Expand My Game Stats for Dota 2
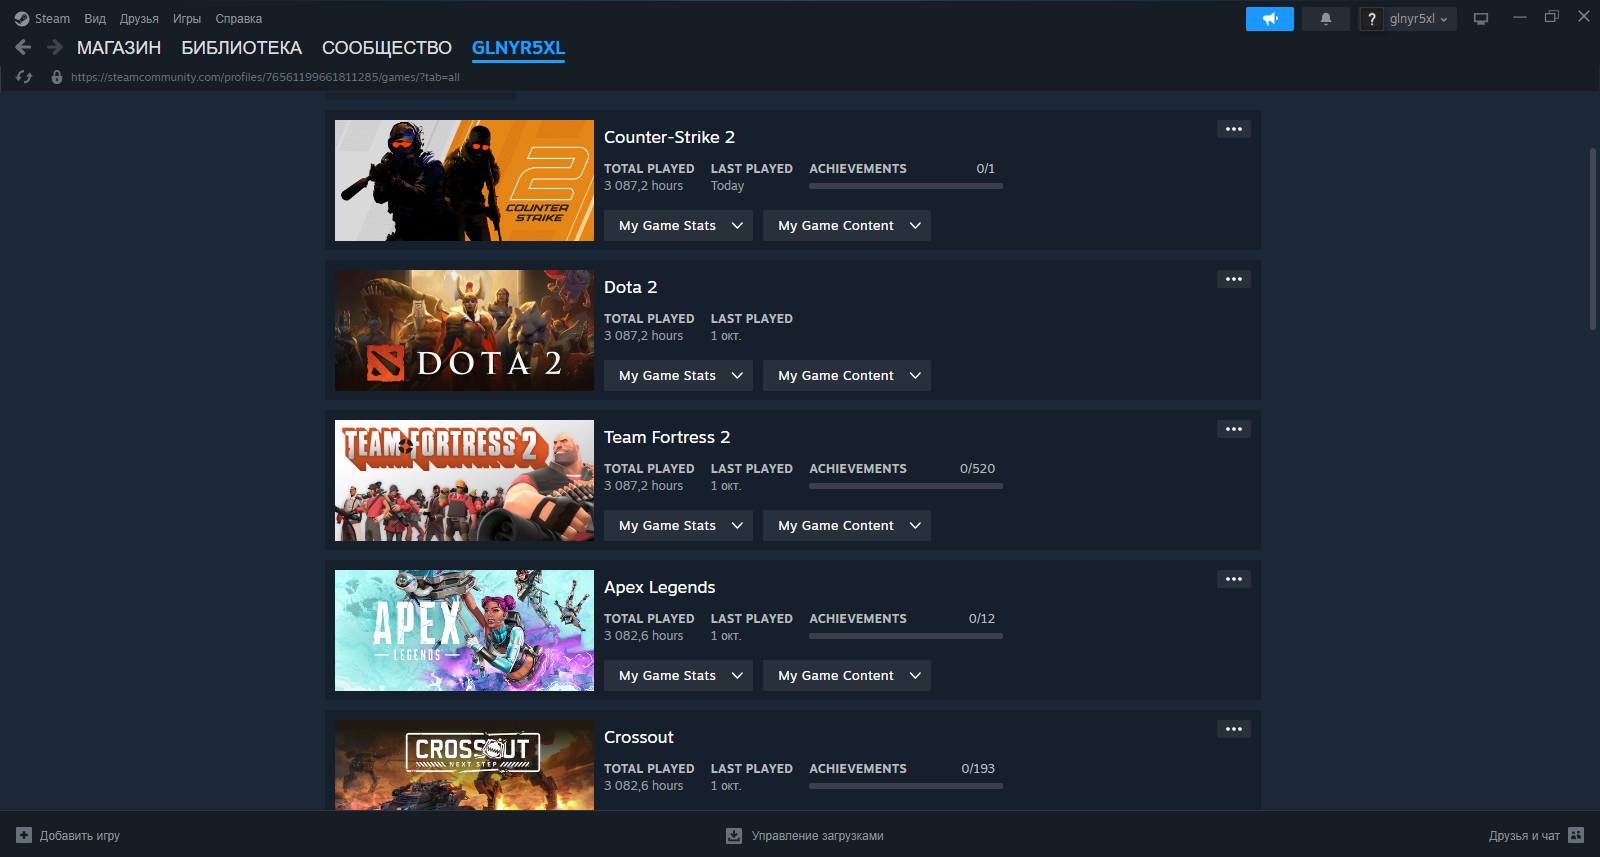Viewport: 1600px width, 857px height. click(678, 375)
